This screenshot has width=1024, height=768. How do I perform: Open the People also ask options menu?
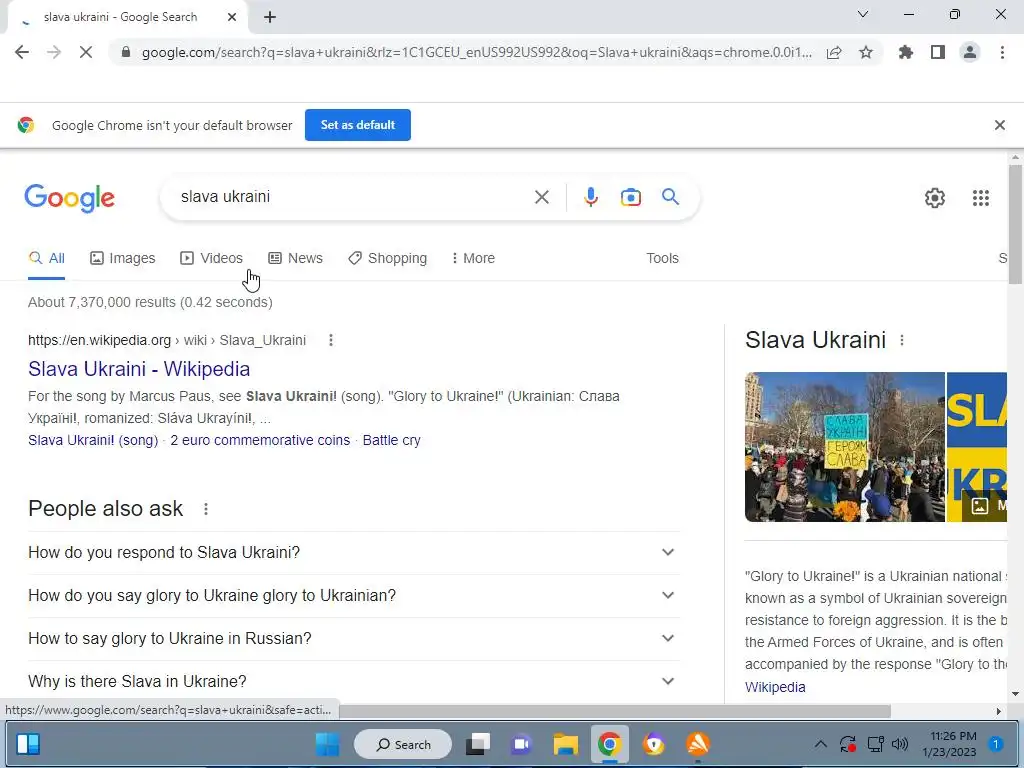[206, 509]
